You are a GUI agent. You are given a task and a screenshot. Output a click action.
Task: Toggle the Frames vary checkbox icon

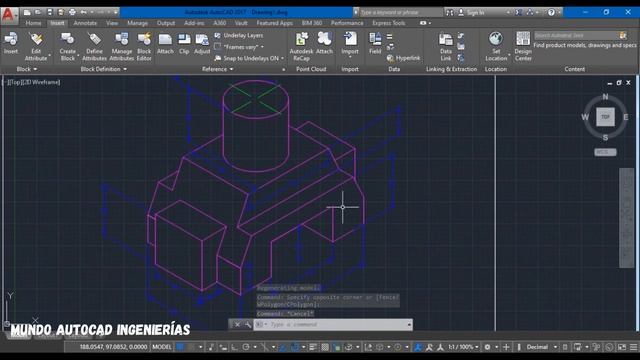218,47
